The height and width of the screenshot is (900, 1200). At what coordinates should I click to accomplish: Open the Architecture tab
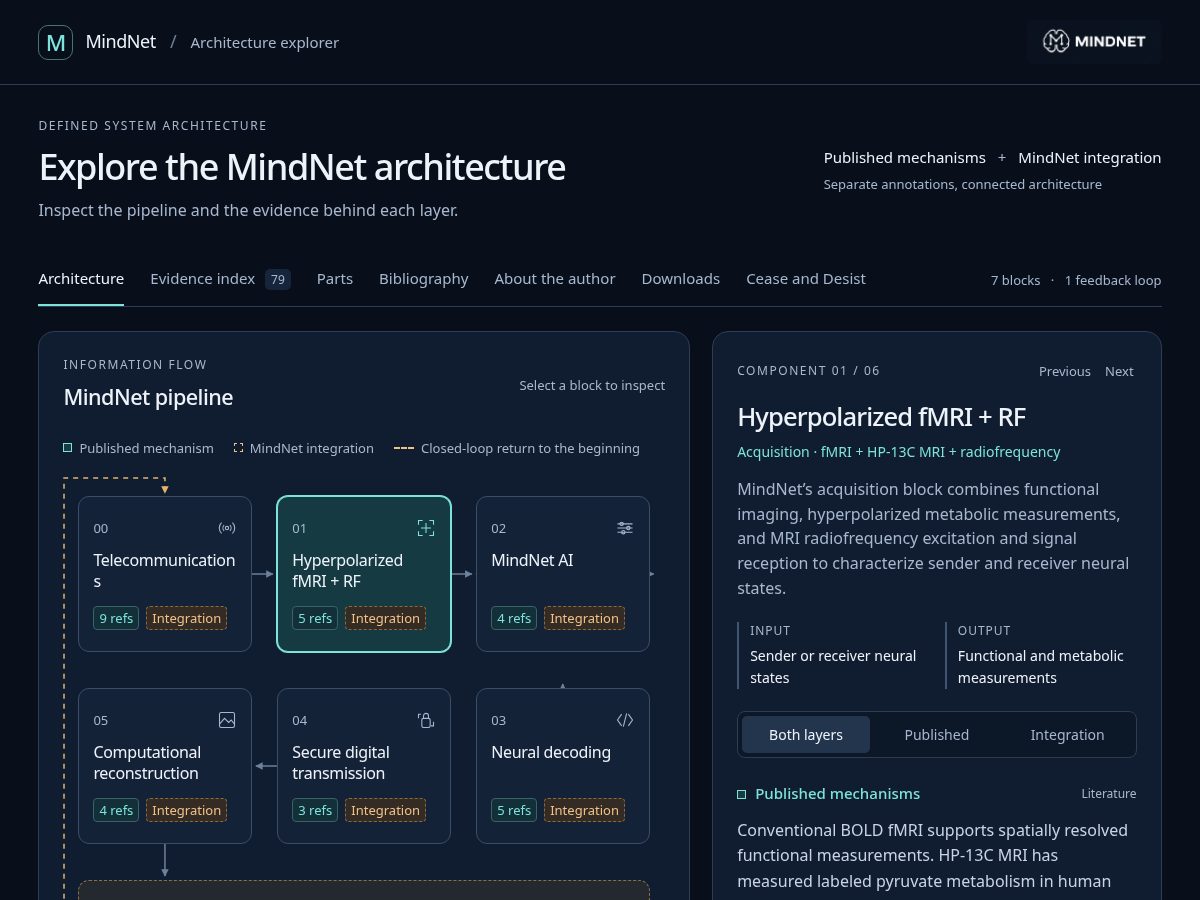pyautogui.click(x=81, y=279)
